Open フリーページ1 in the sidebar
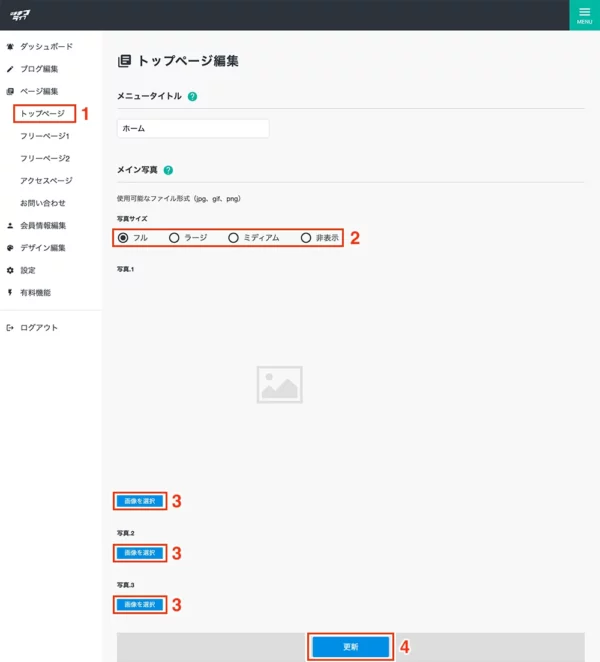600x662 pixels. (45, 136)
